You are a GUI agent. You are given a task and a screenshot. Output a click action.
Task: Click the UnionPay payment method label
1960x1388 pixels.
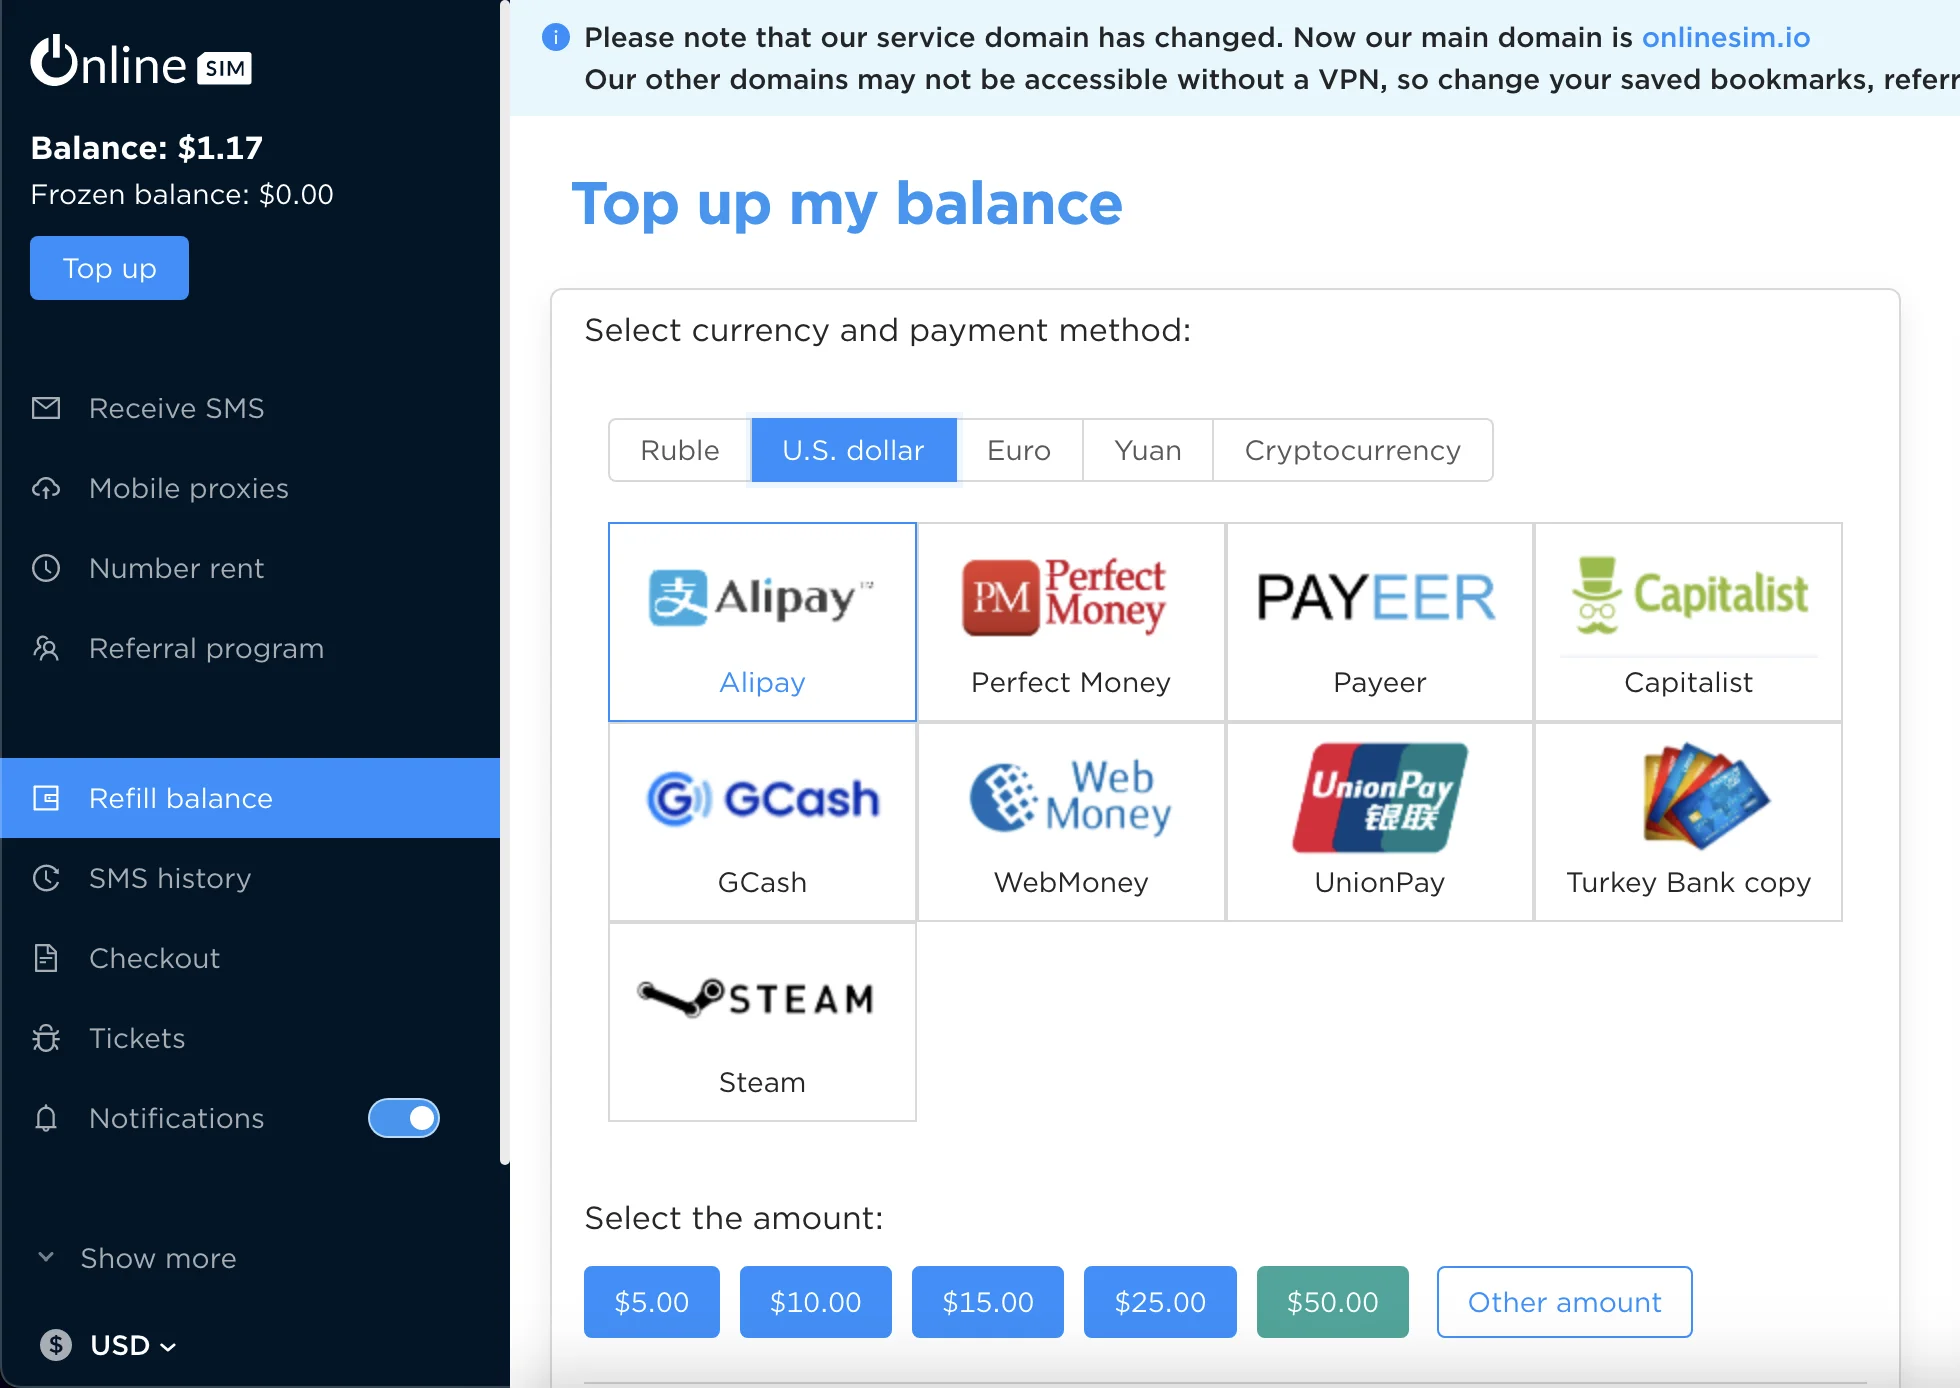1380,882
